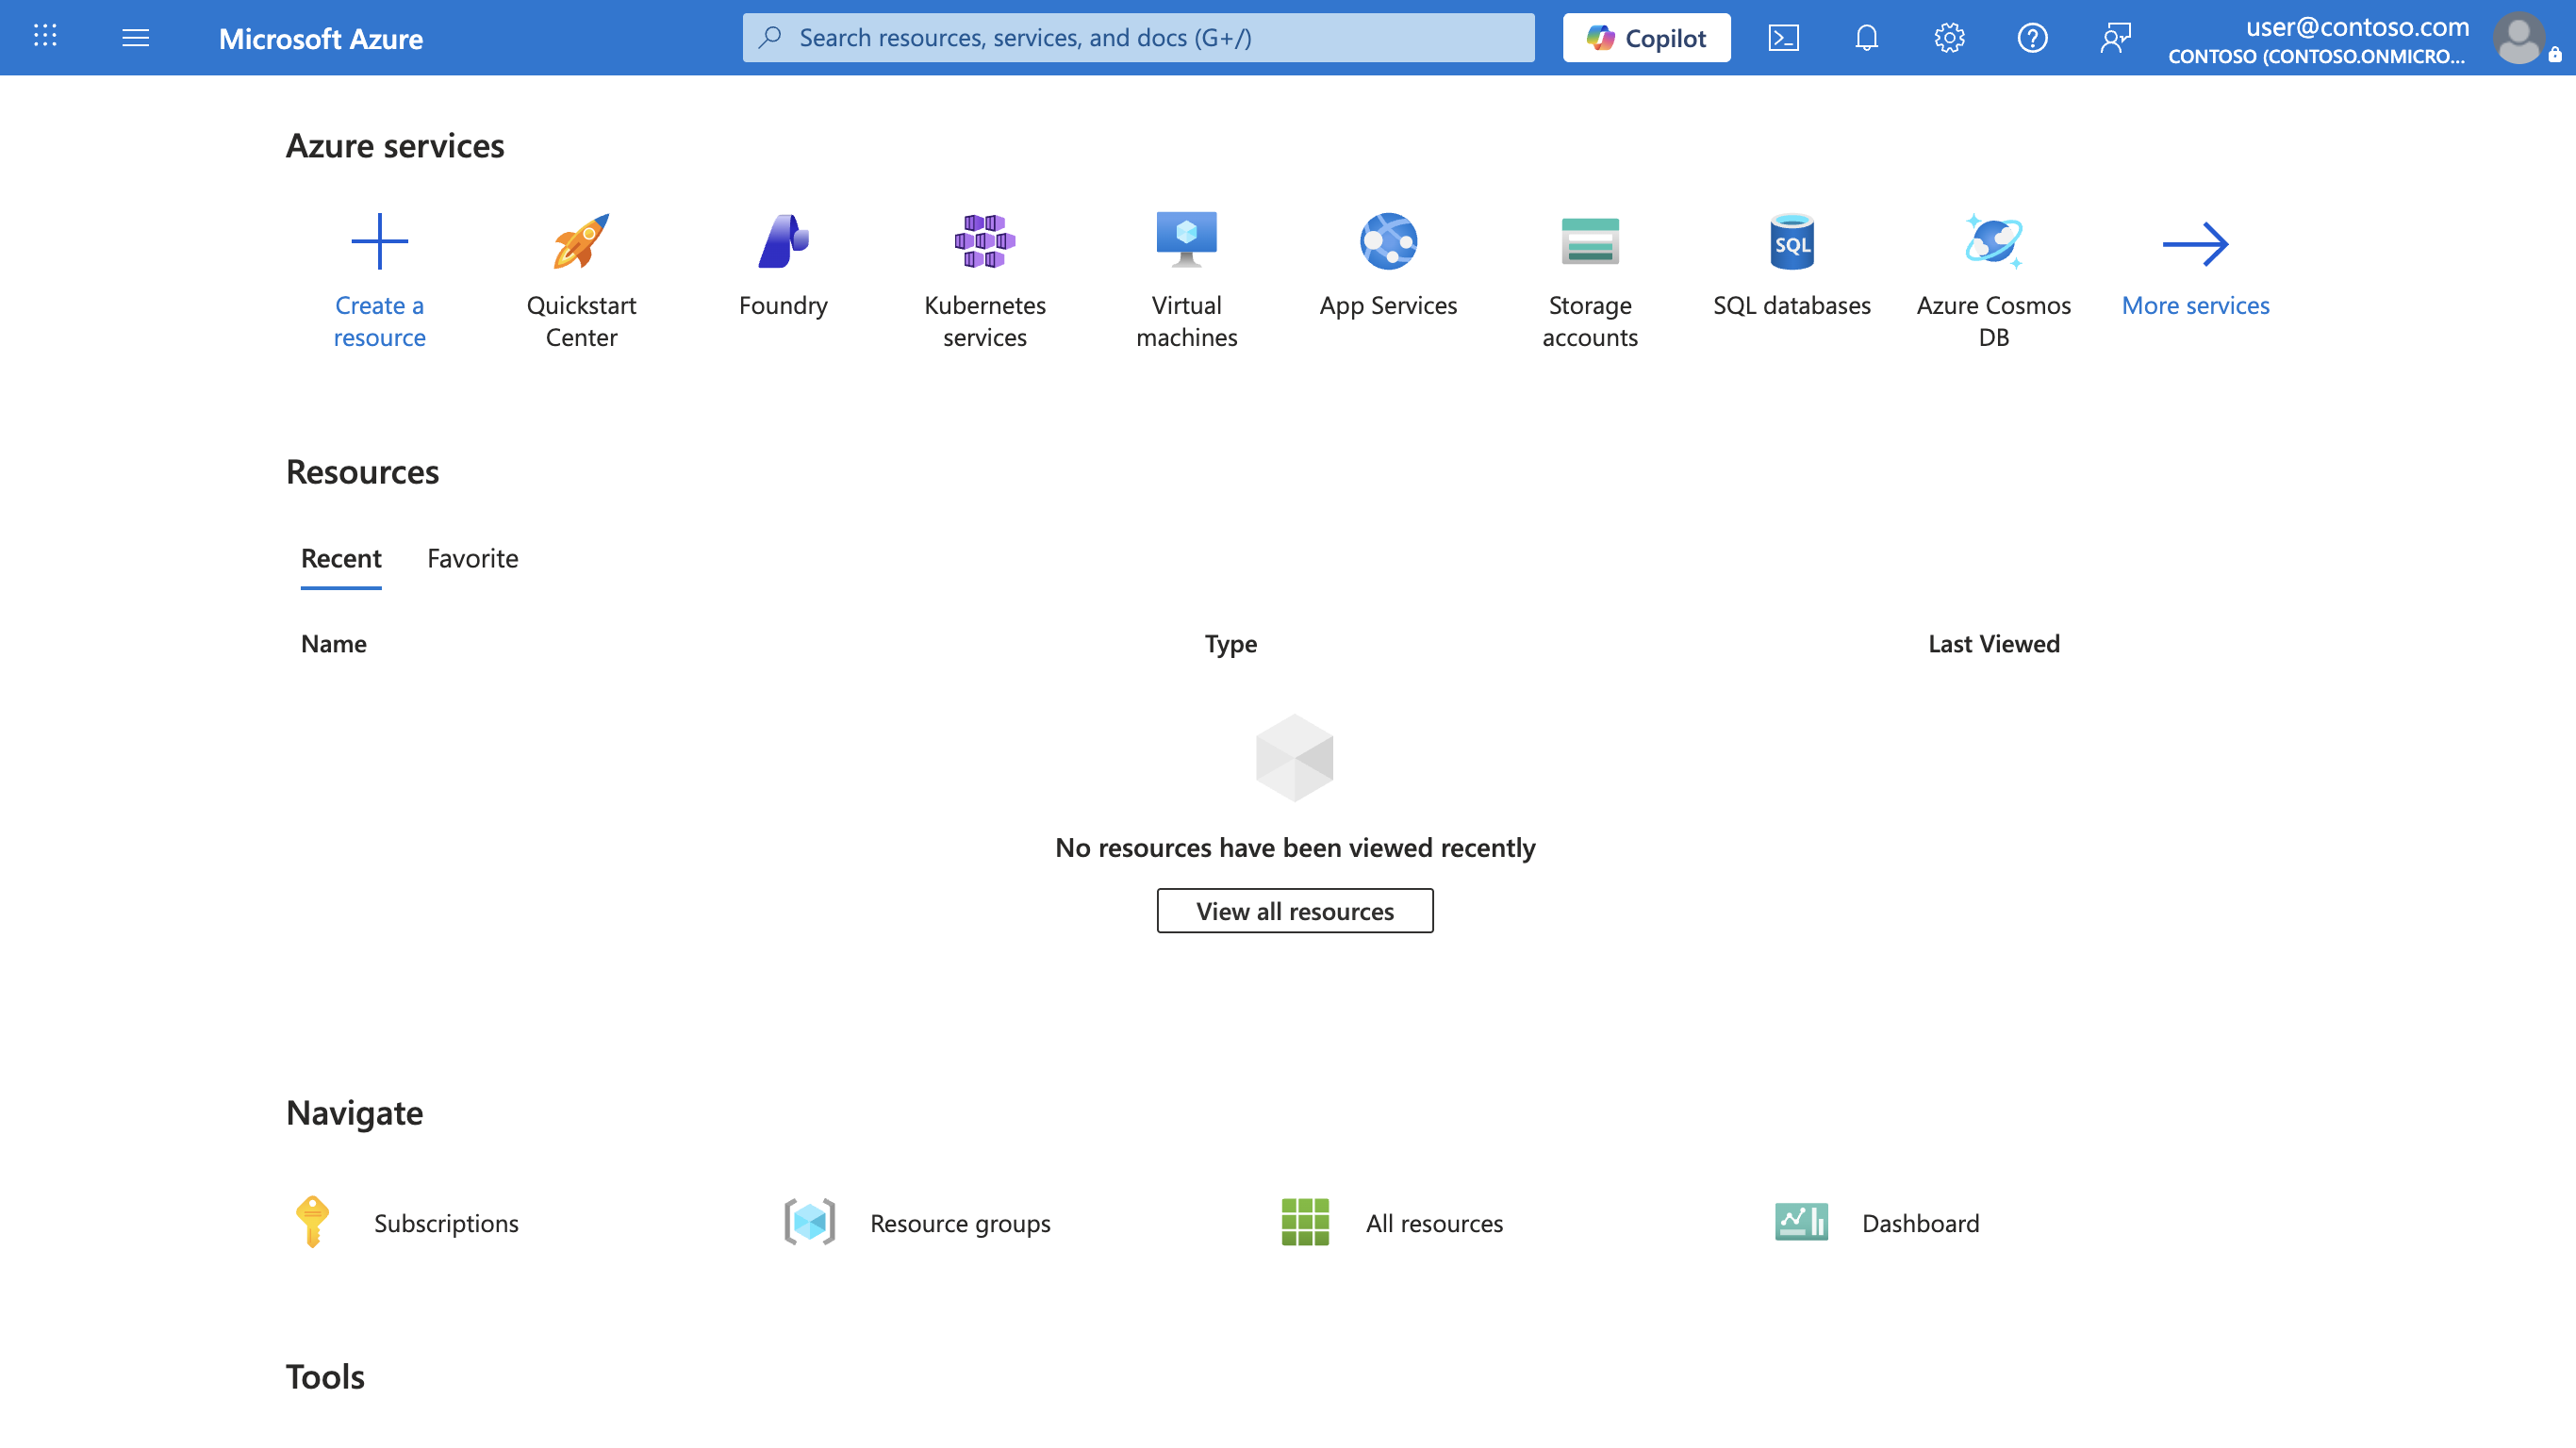The width and height of the screenshot is (2576, 1448).
Task: Open Azure Cosmos DB icon
Action: pyautogui.click(x=1993, y=241)
